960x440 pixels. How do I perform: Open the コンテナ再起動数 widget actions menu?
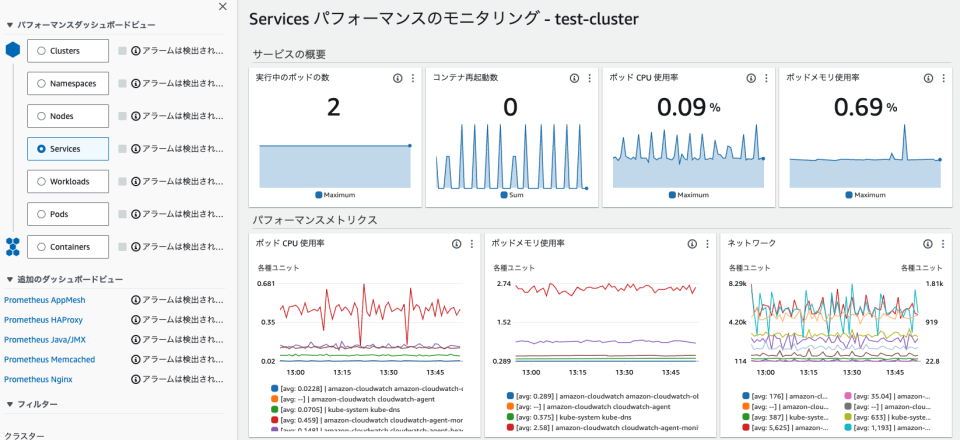[590, 78]
